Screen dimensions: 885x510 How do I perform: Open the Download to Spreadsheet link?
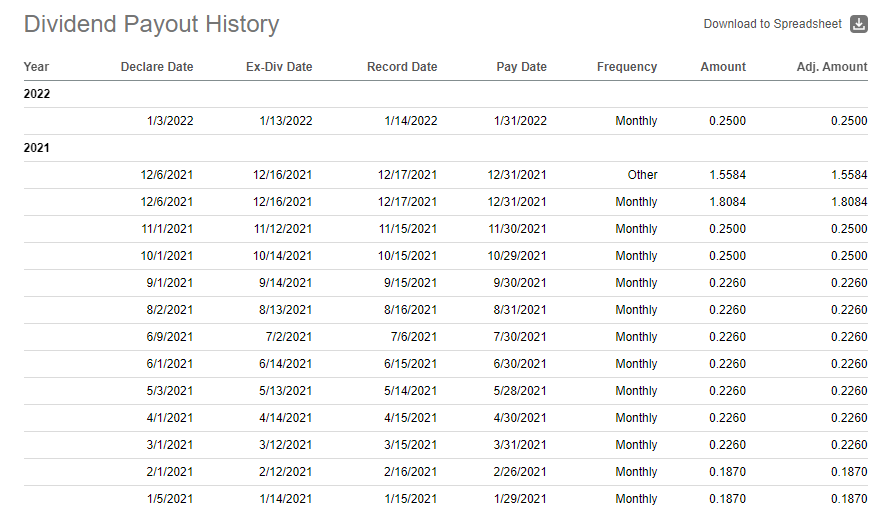772,24
